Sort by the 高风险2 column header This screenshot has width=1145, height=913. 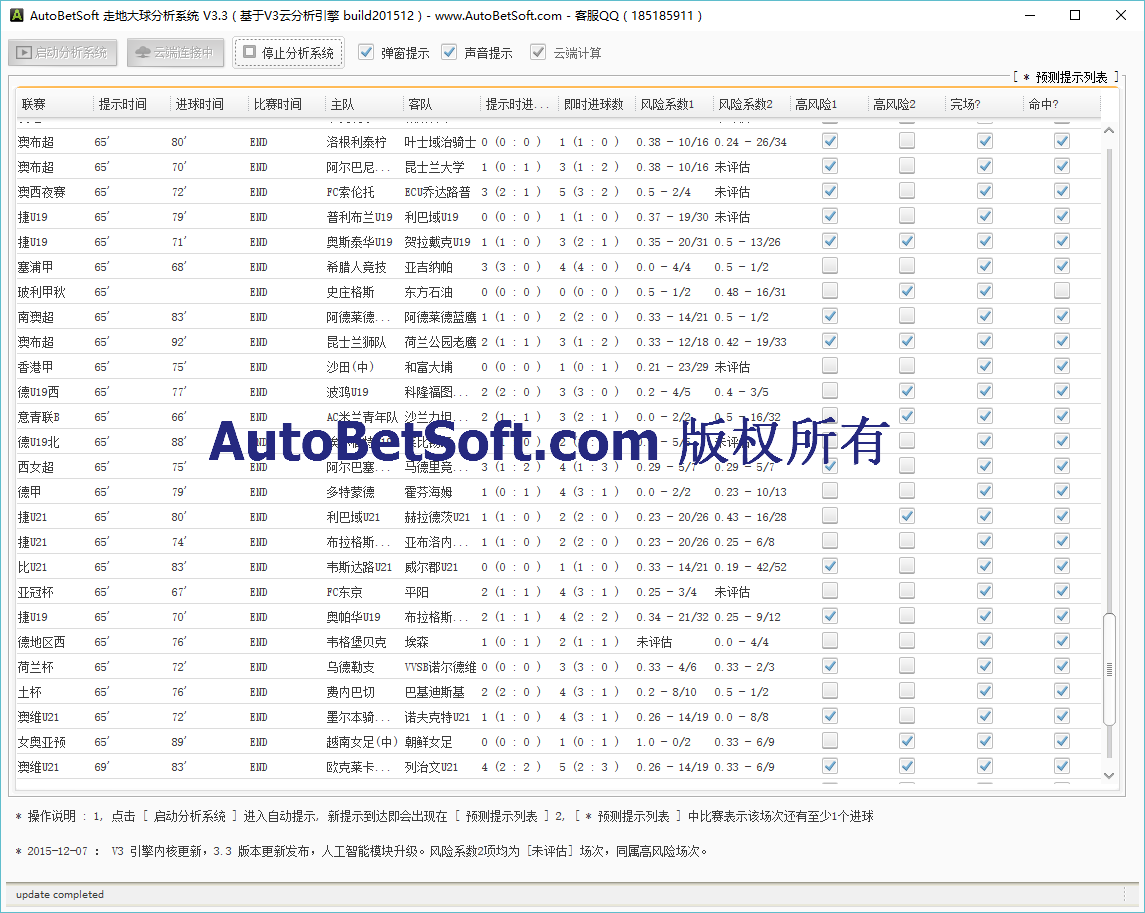pyautogui.click(x=906, y=104)
